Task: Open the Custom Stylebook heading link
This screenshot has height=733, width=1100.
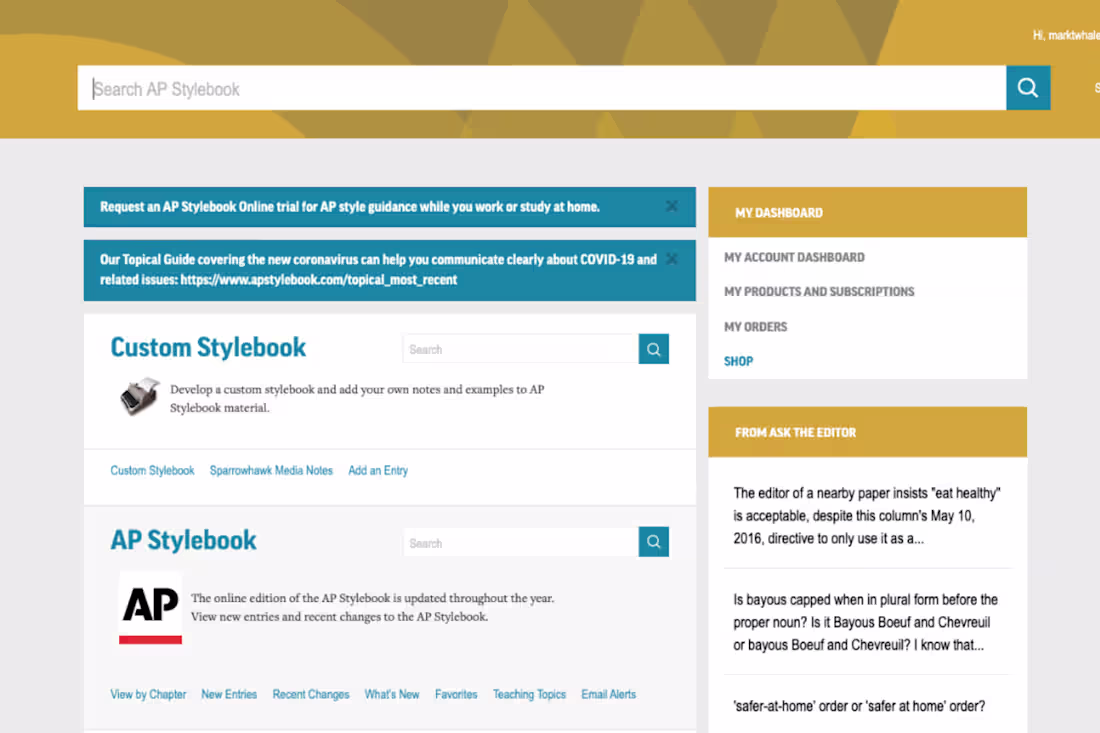Action: (207, 347)
